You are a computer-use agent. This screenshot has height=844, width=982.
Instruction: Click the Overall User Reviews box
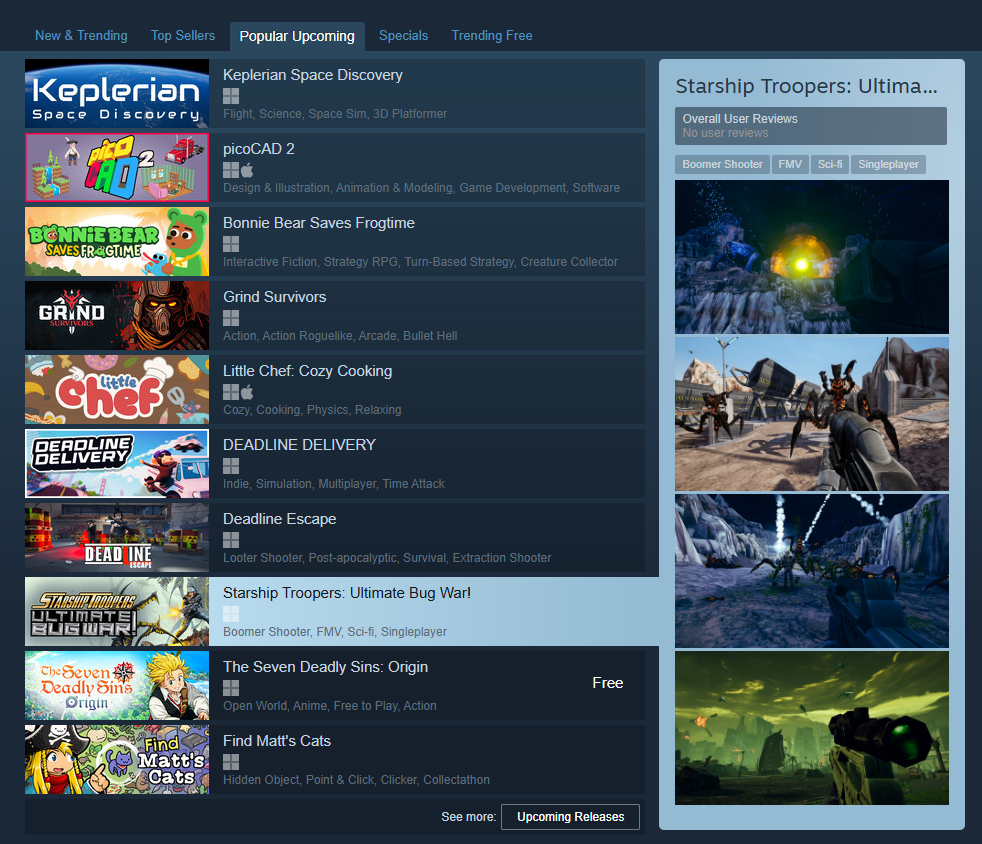click(810, 126)
